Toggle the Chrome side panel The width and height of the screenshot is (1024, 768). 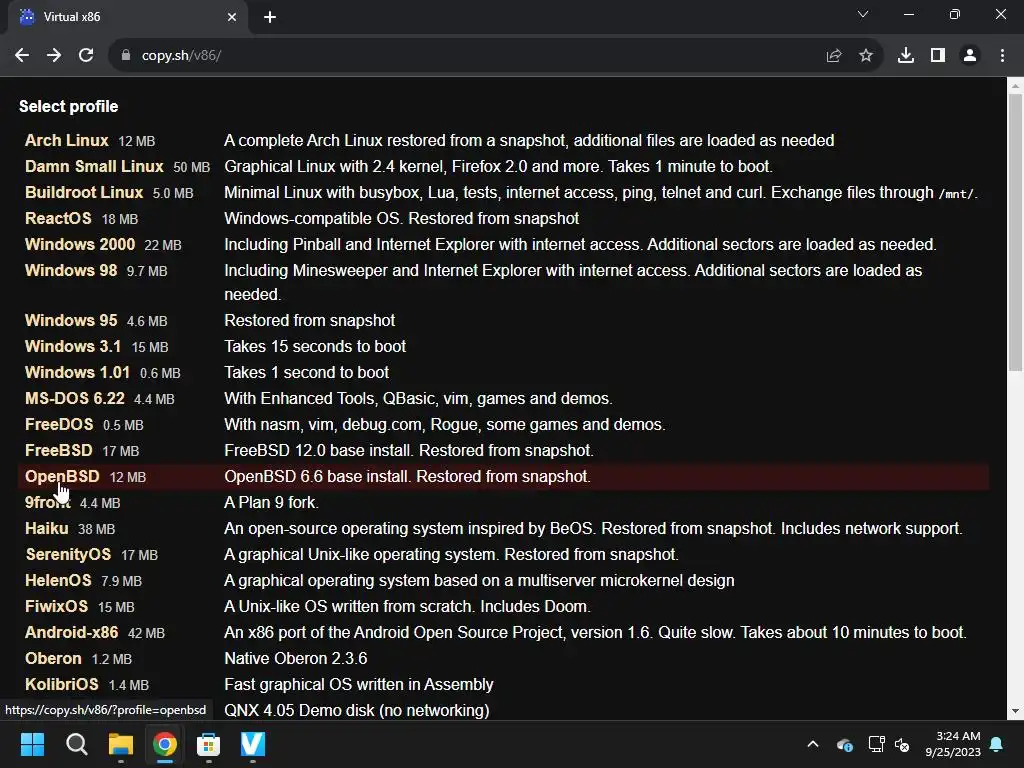pyautogui.click(x=938, y=56)
